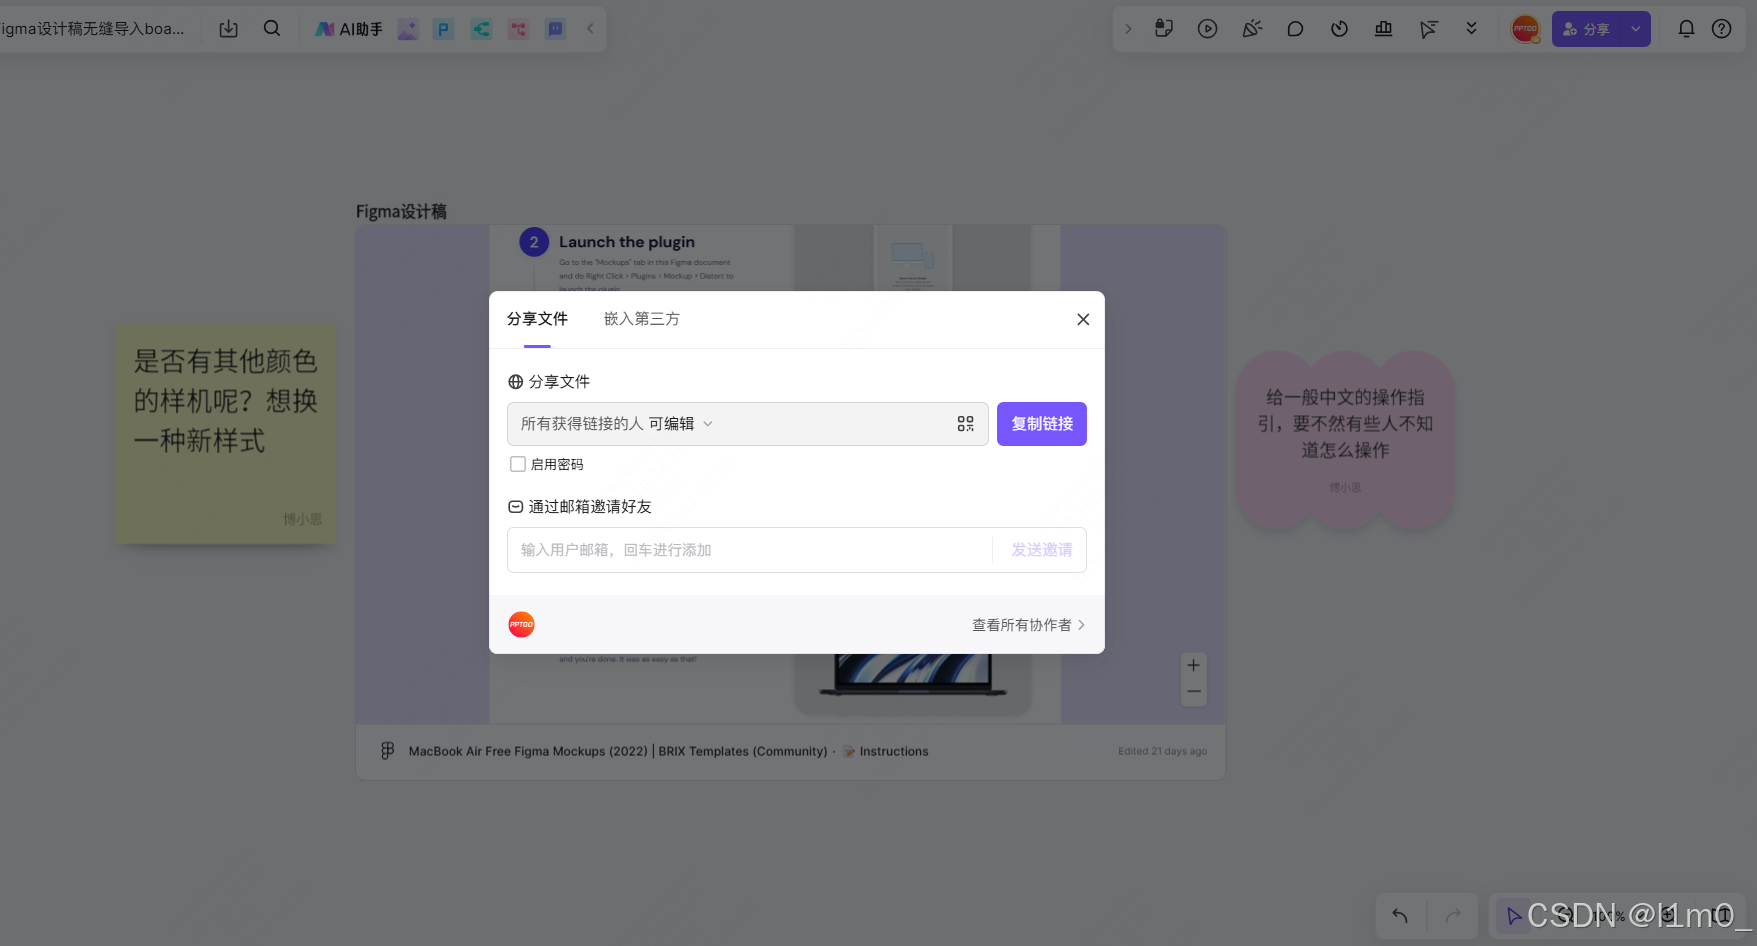
Task: Select the pointer tool in the bottom bar
Action: pos(1514,916)
